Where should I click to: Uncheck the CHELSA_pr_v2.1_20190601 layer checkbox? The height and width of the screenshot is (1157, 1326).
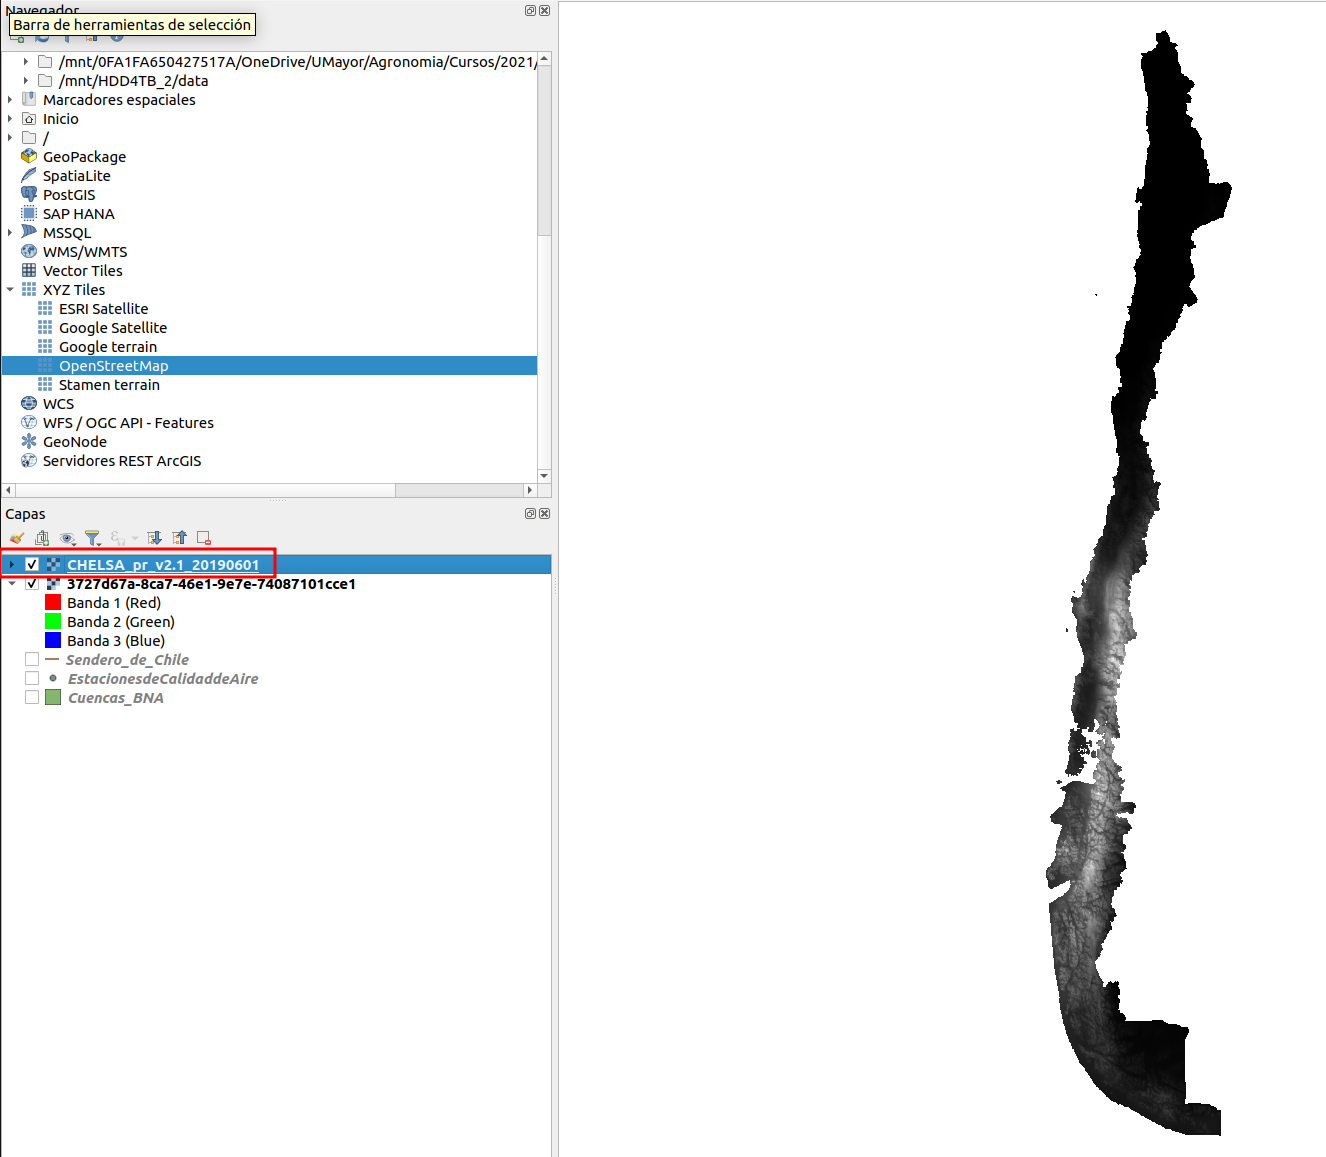tap(32, 565)
